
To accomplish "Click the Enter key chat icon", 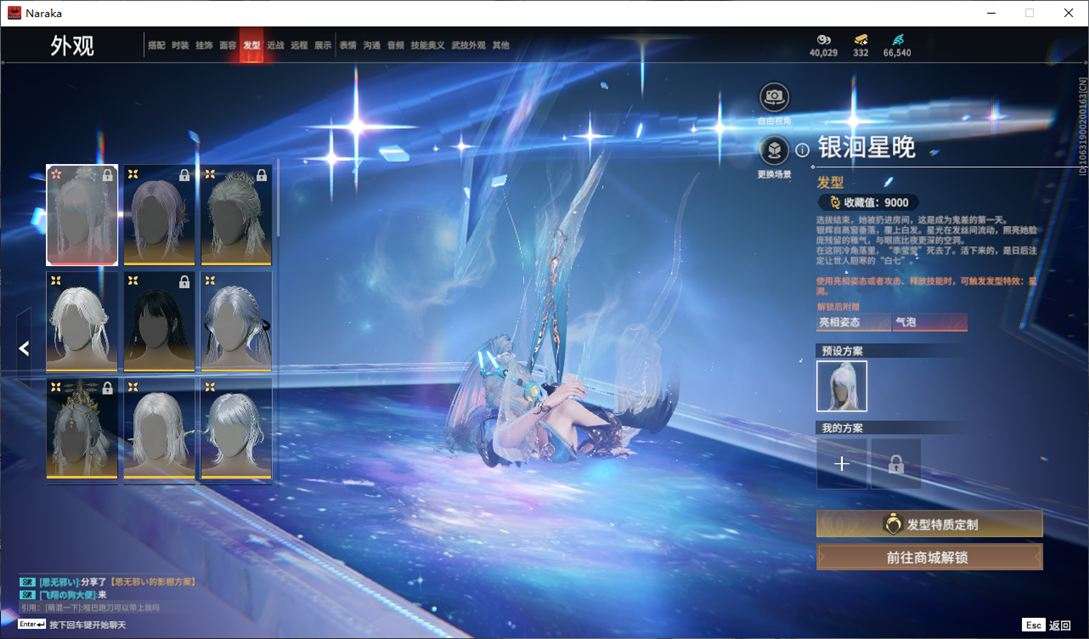I will pyautogui.click(x=32, y=624).
